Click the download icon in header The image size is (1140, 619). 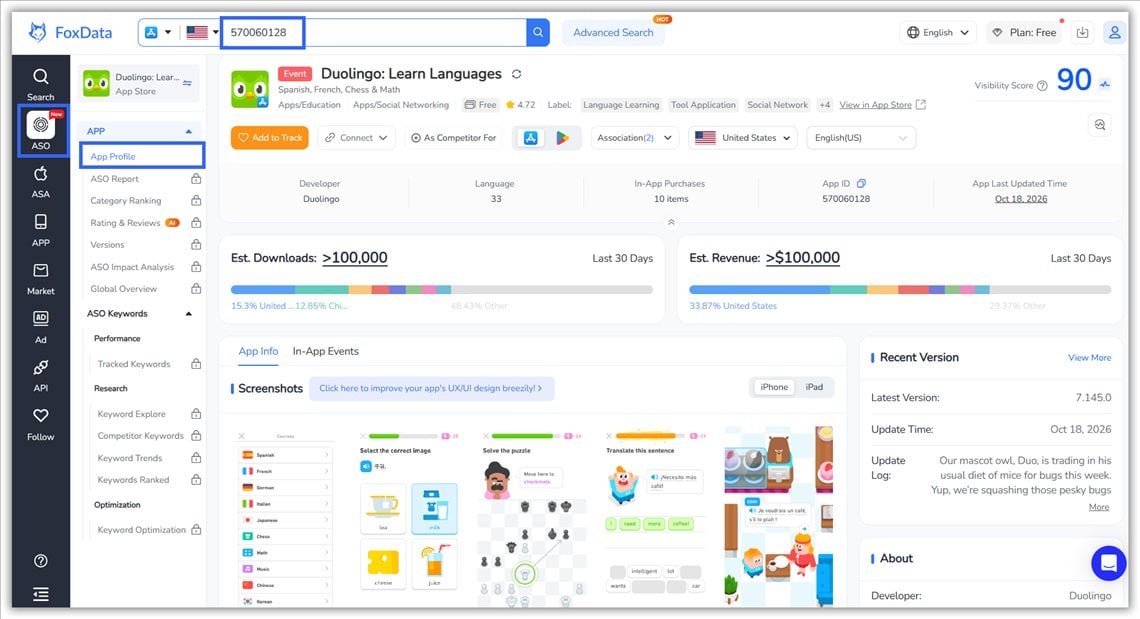tap(1083, 33)
